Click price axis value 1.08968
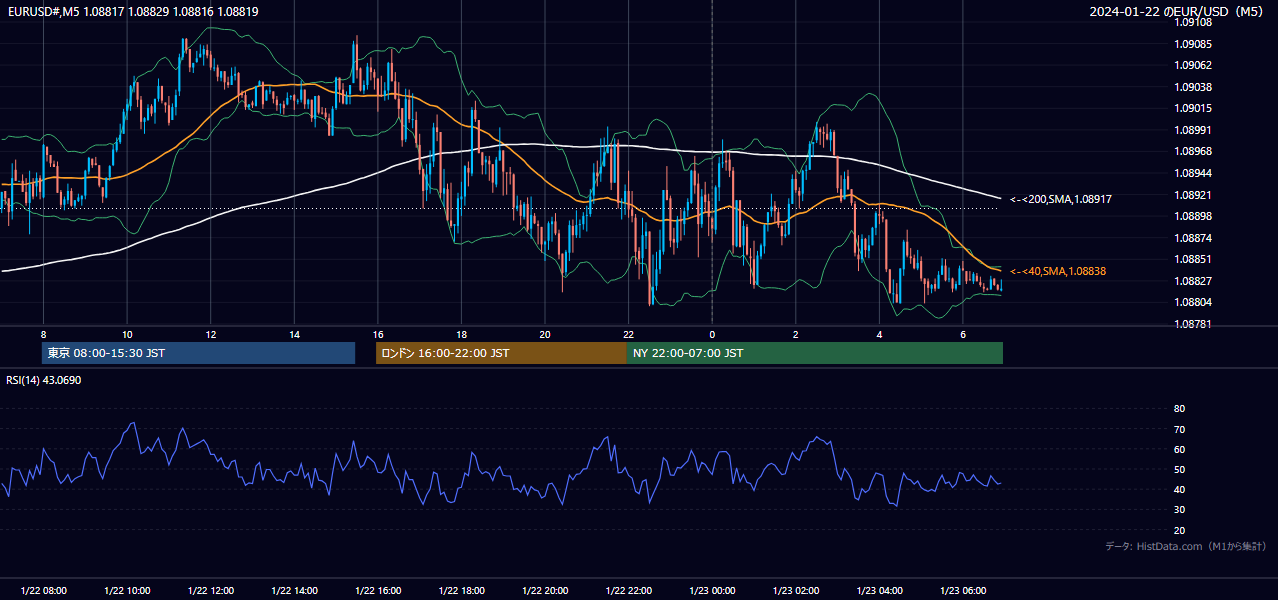The image size is (1278, 600). pyautogui.click(x=1192, y=151)
